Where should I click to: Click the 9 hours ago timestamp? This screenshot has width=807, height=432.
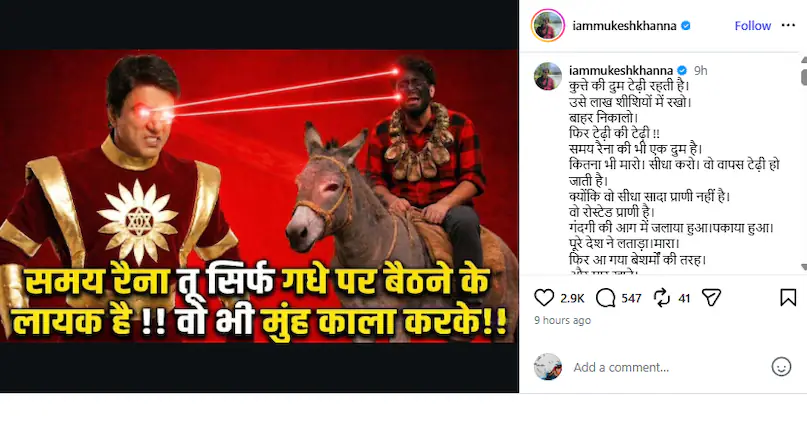pos(562,320)
